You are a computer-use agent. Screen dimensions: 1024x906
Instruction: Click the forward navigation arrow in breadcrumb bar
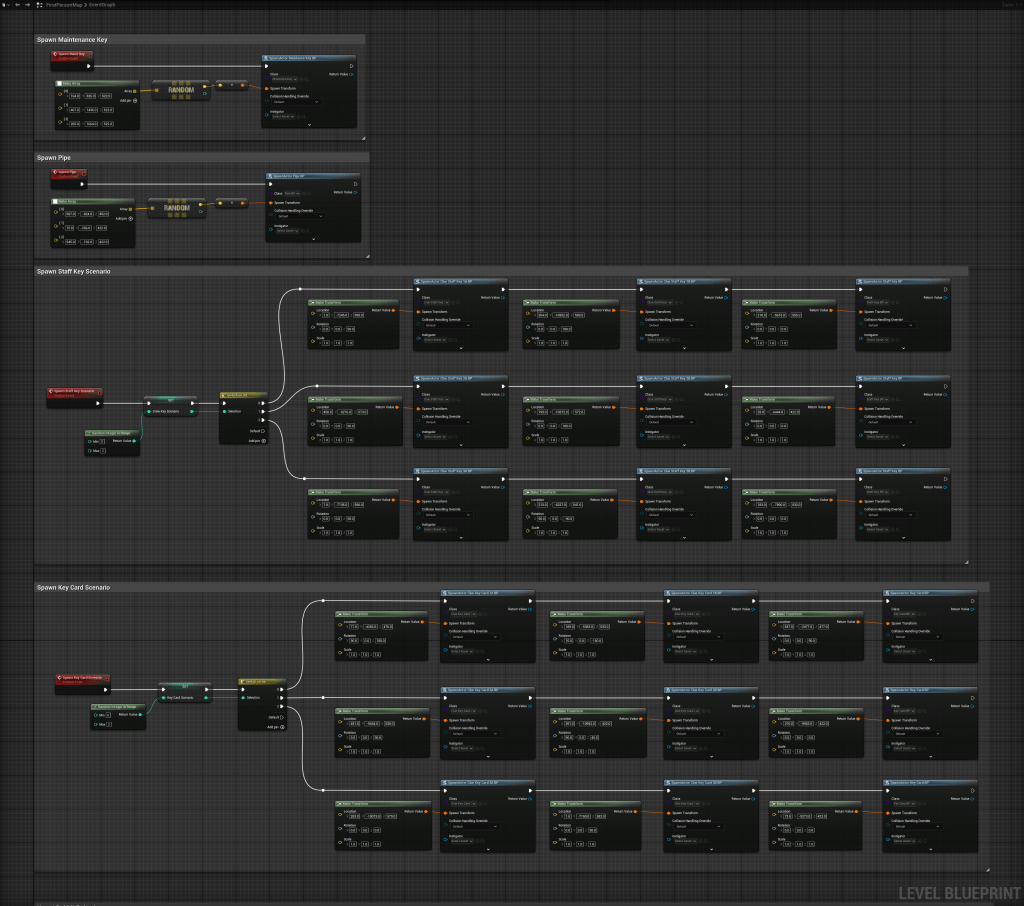30,5
